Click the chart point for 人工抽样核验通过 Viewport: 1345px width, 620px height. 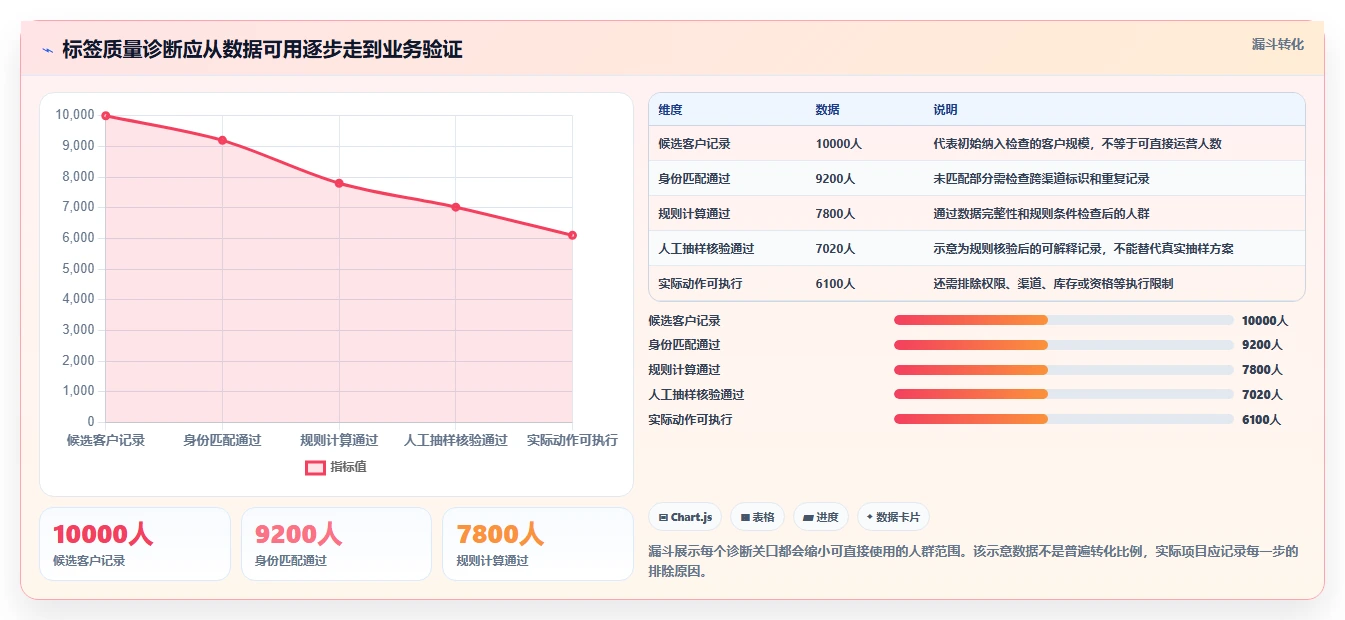(x=456, y=207)
